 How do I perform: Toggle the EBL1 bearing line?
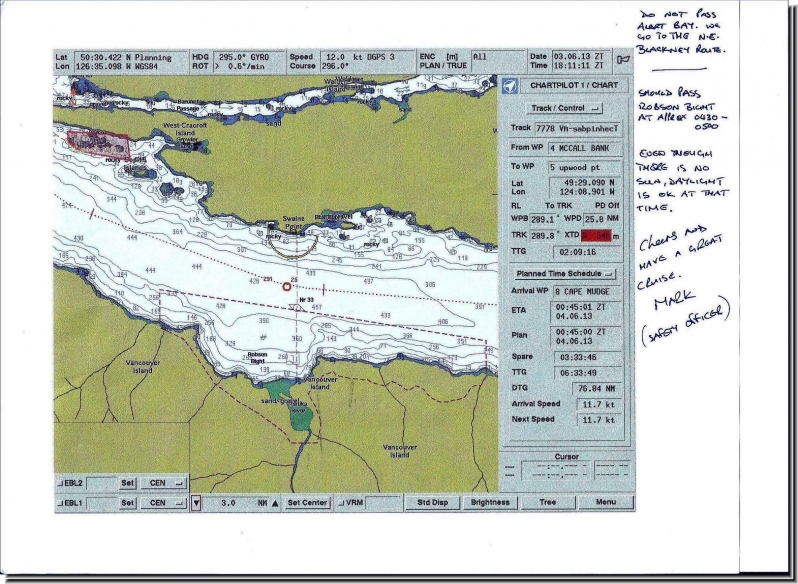click(72, 503)
